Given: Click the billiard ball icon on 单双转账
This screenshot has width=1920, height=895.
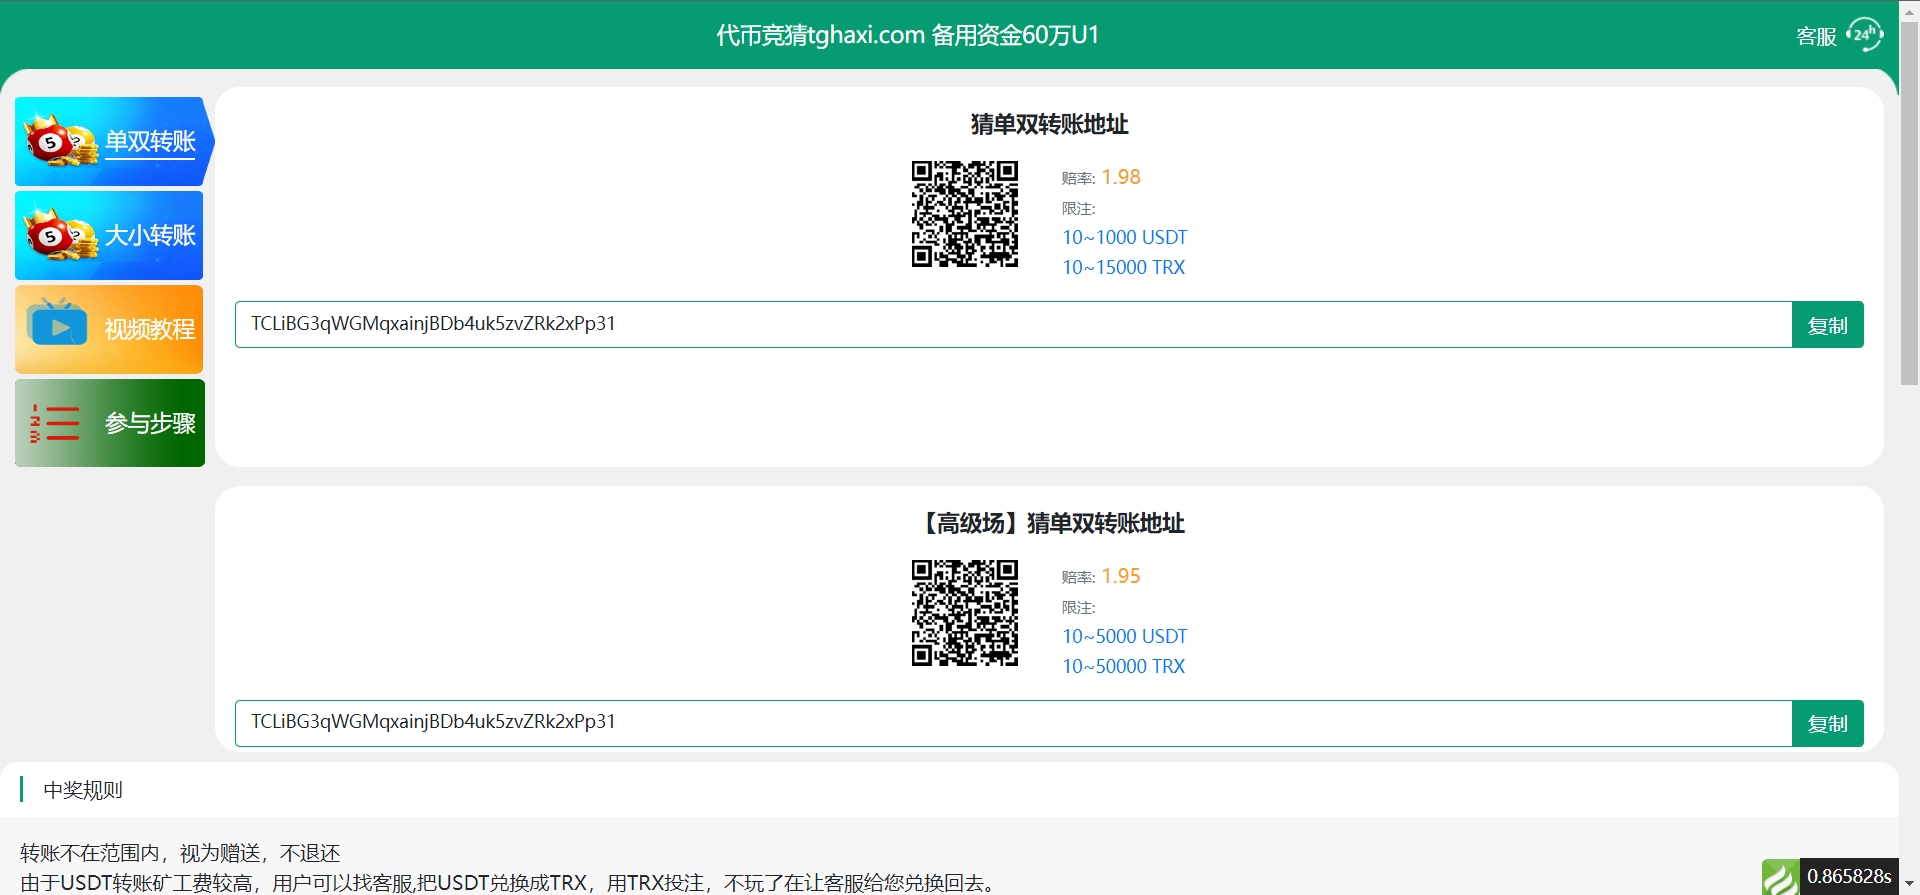Looking at the screenshot, I should (60, 141).
